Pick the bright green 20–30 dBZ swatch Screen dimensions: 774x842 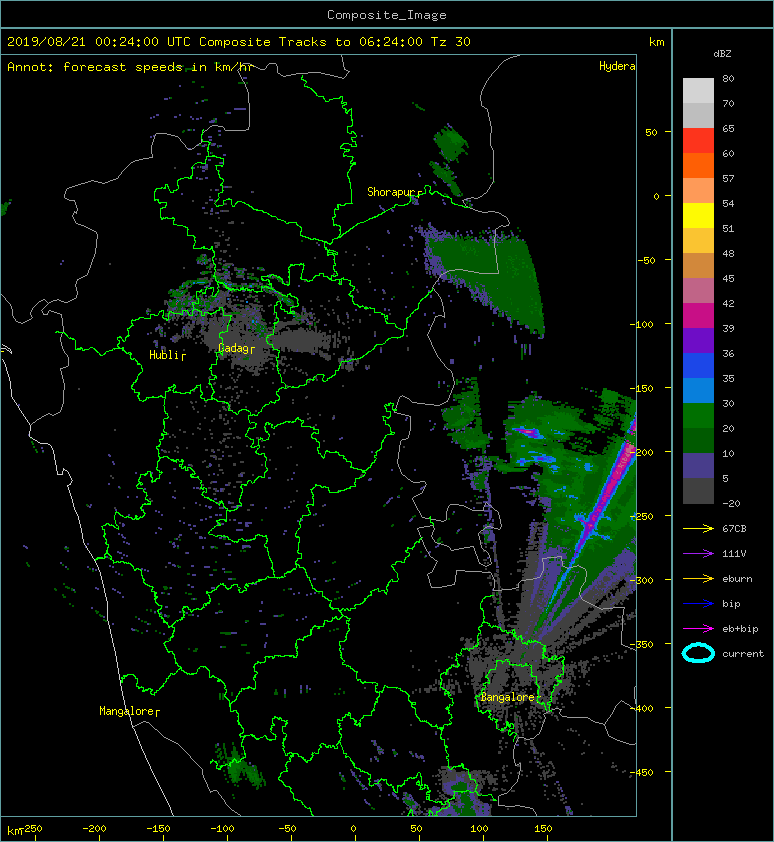click(698, 416)
